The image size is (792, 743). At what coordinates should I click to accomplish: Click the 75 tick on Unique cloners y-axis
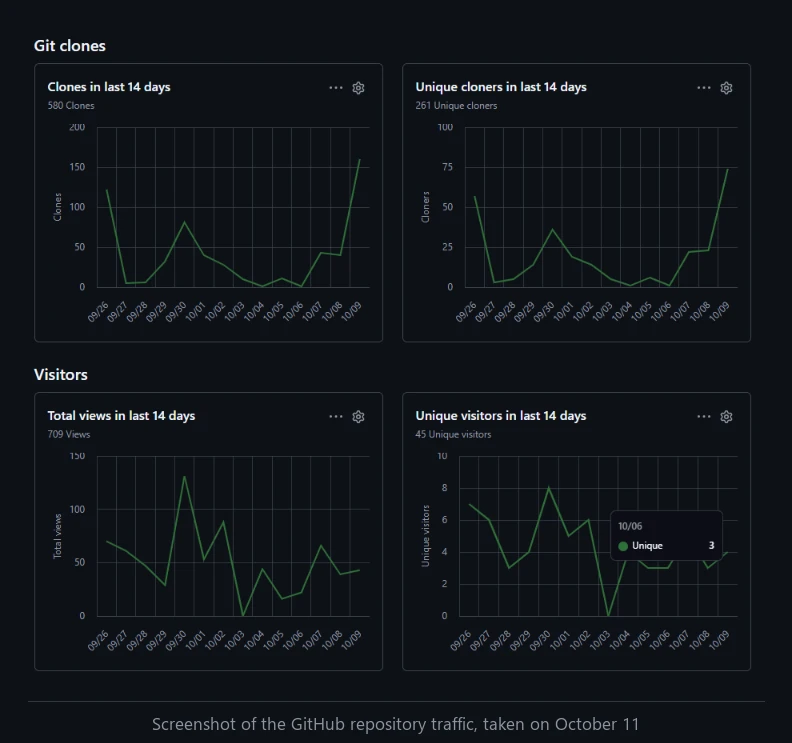448,167
